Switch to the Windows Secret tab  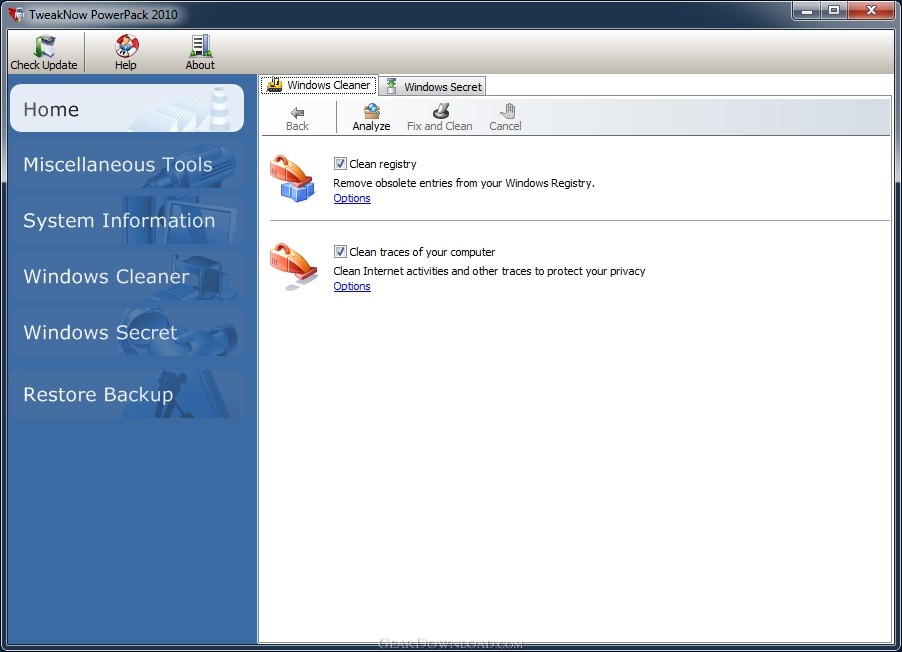(433, 87)
